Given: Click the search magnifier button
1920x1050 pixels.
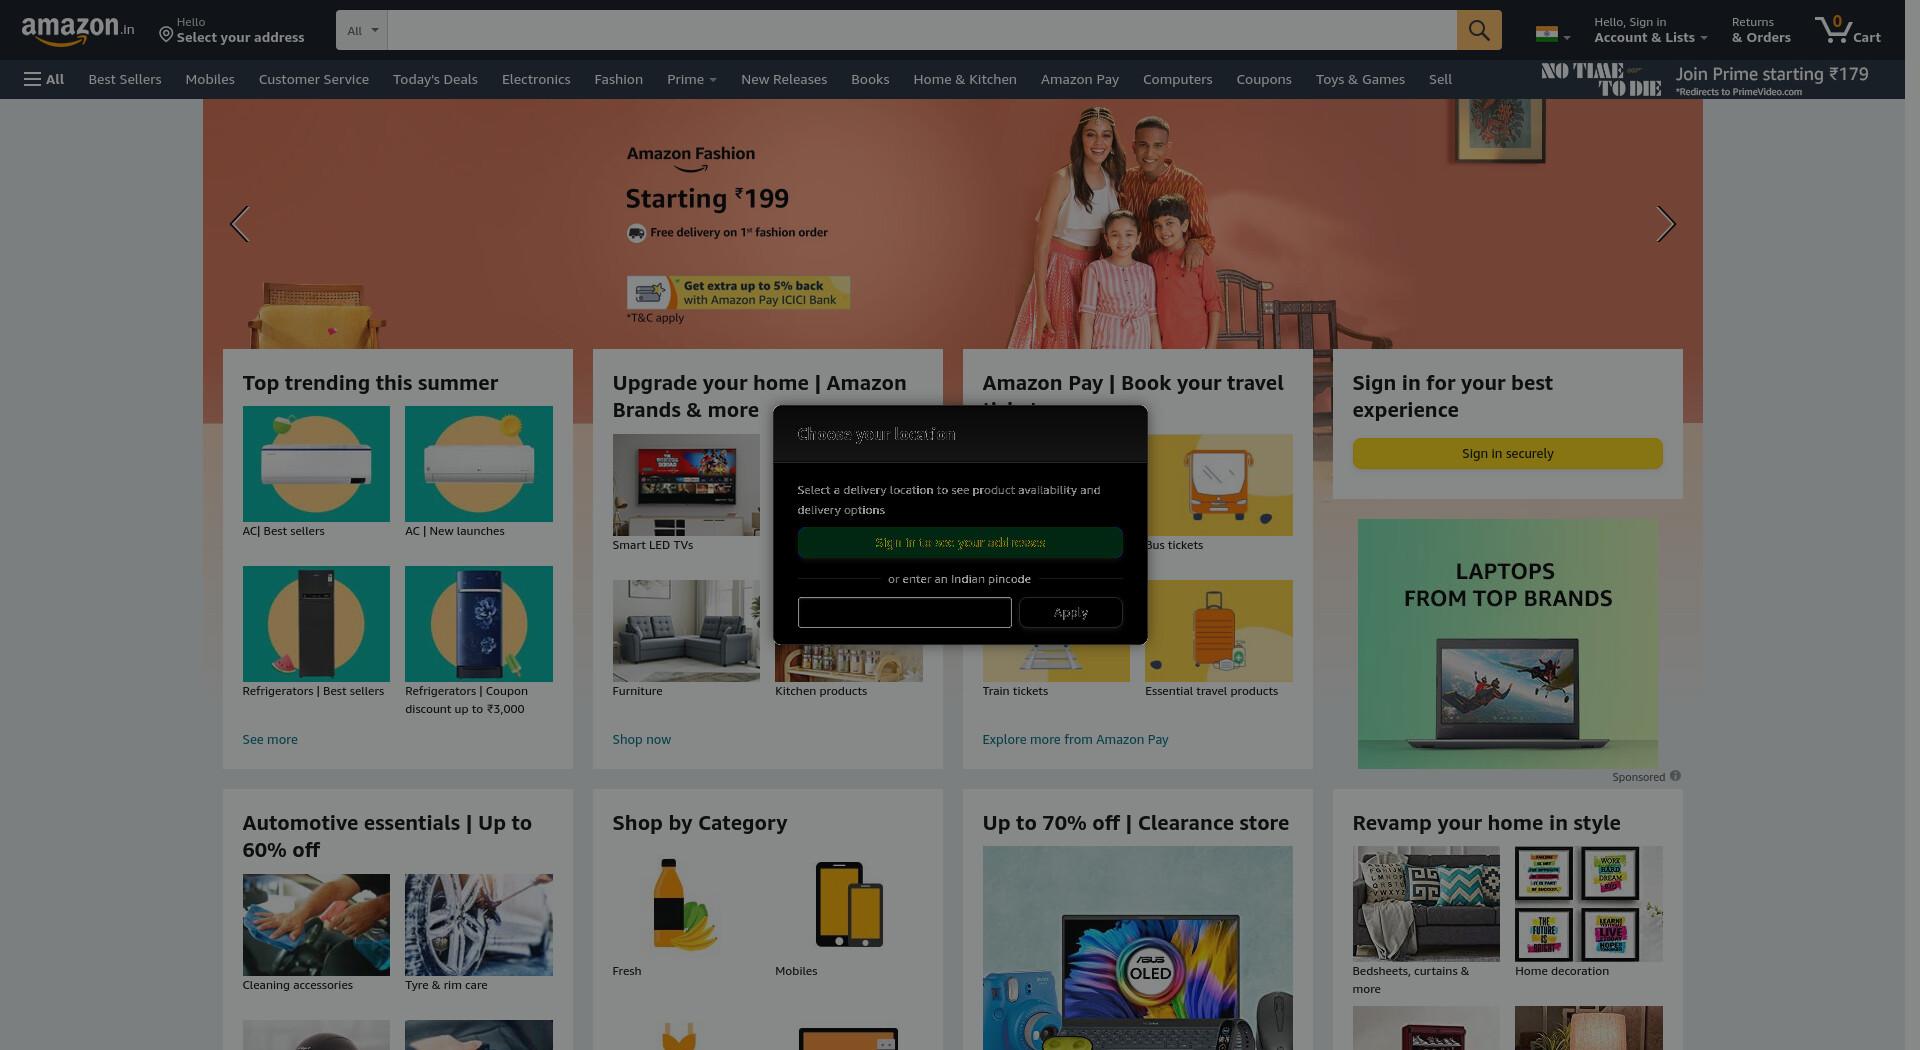Looking at the screenshot, I should pos(1478,30).
